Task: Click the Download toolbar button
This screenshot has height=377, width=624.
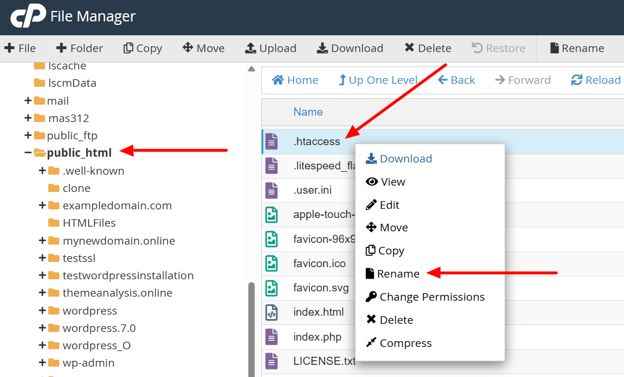Action: [350, 48]
